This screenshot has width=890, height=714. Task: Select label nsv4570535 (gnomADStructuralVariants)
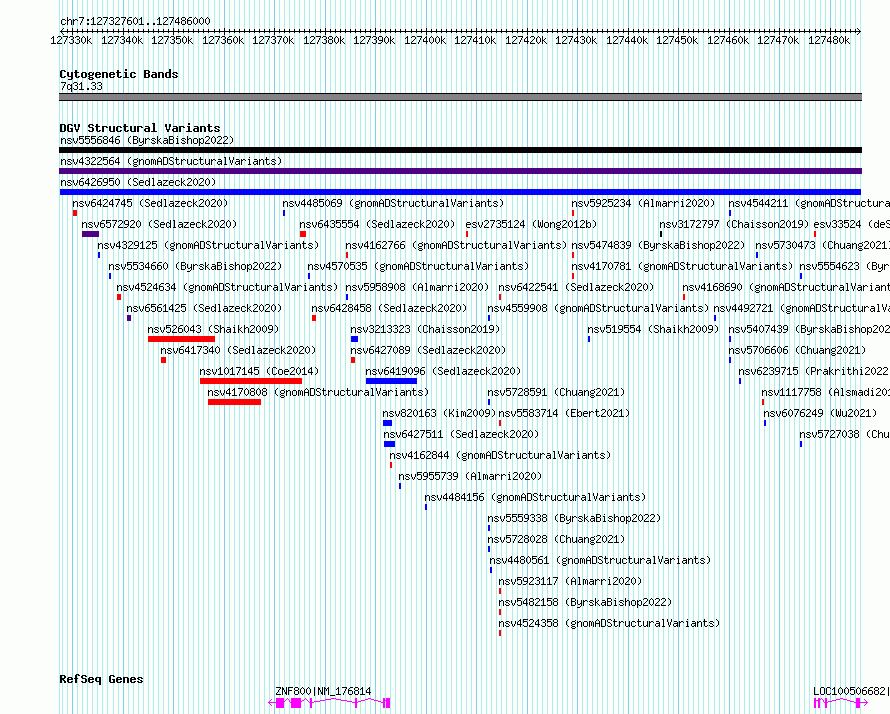[x=418, y=266]
